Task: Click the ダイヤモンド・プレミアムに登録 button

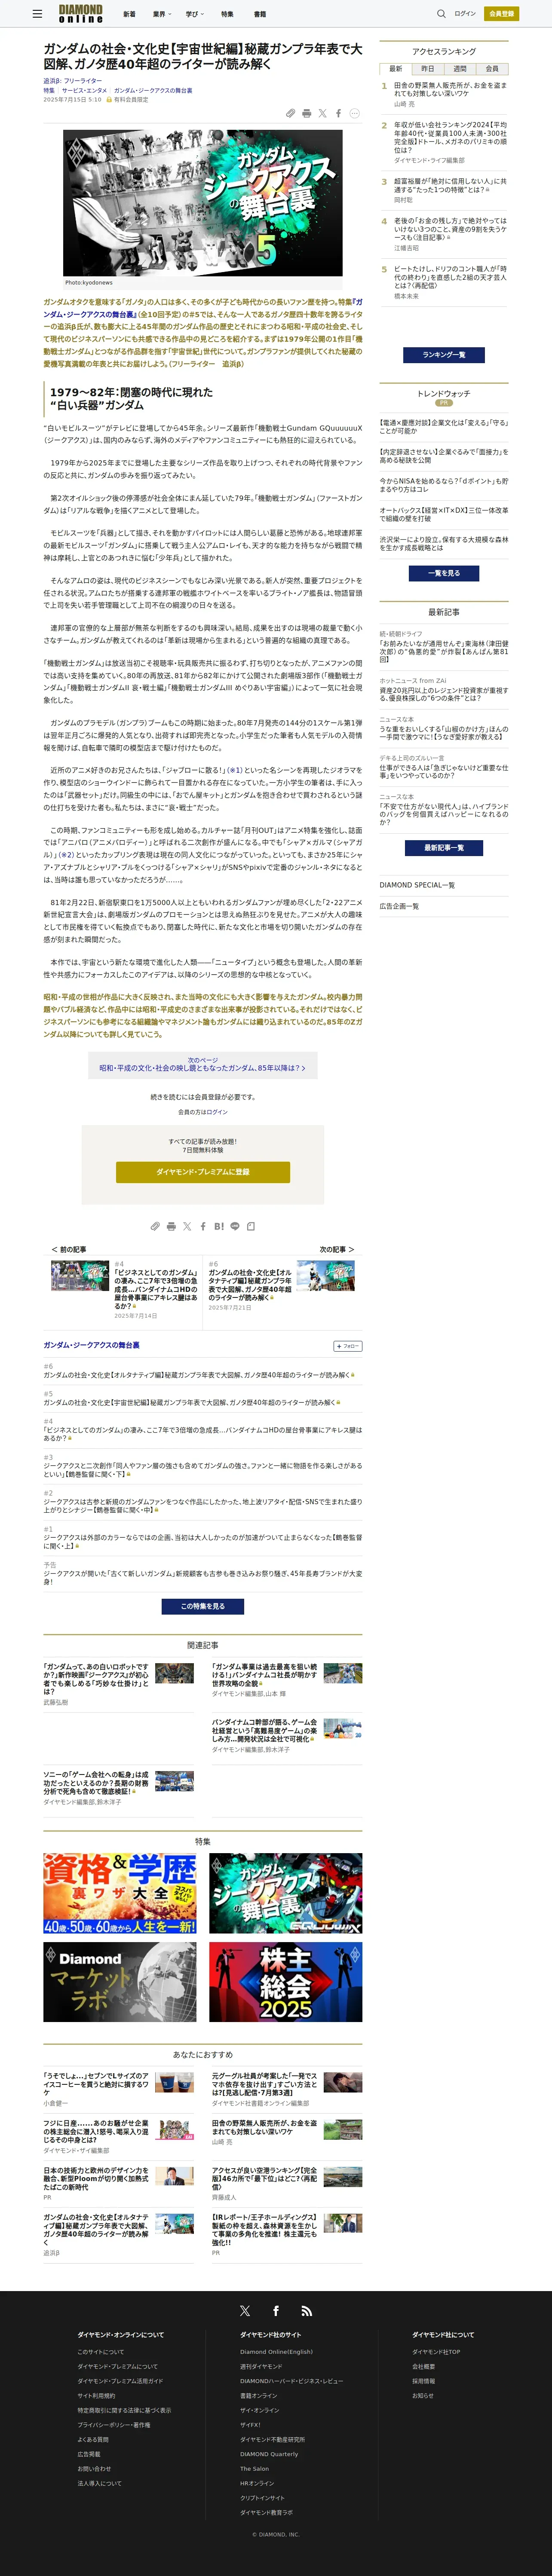Action: (x=203, y=1172)
